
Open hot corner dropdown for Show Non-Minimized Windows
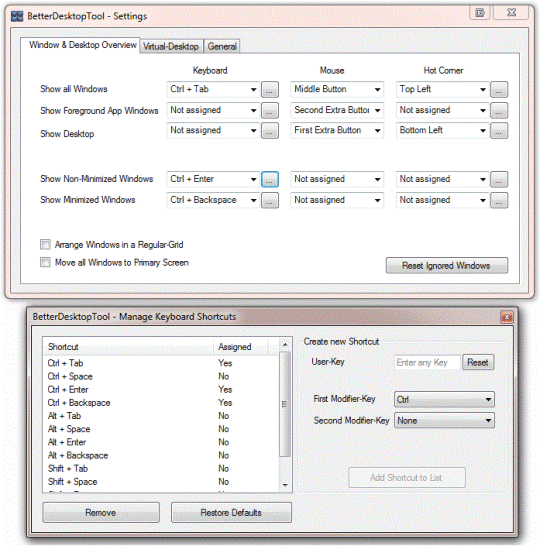tap(443, 179)
